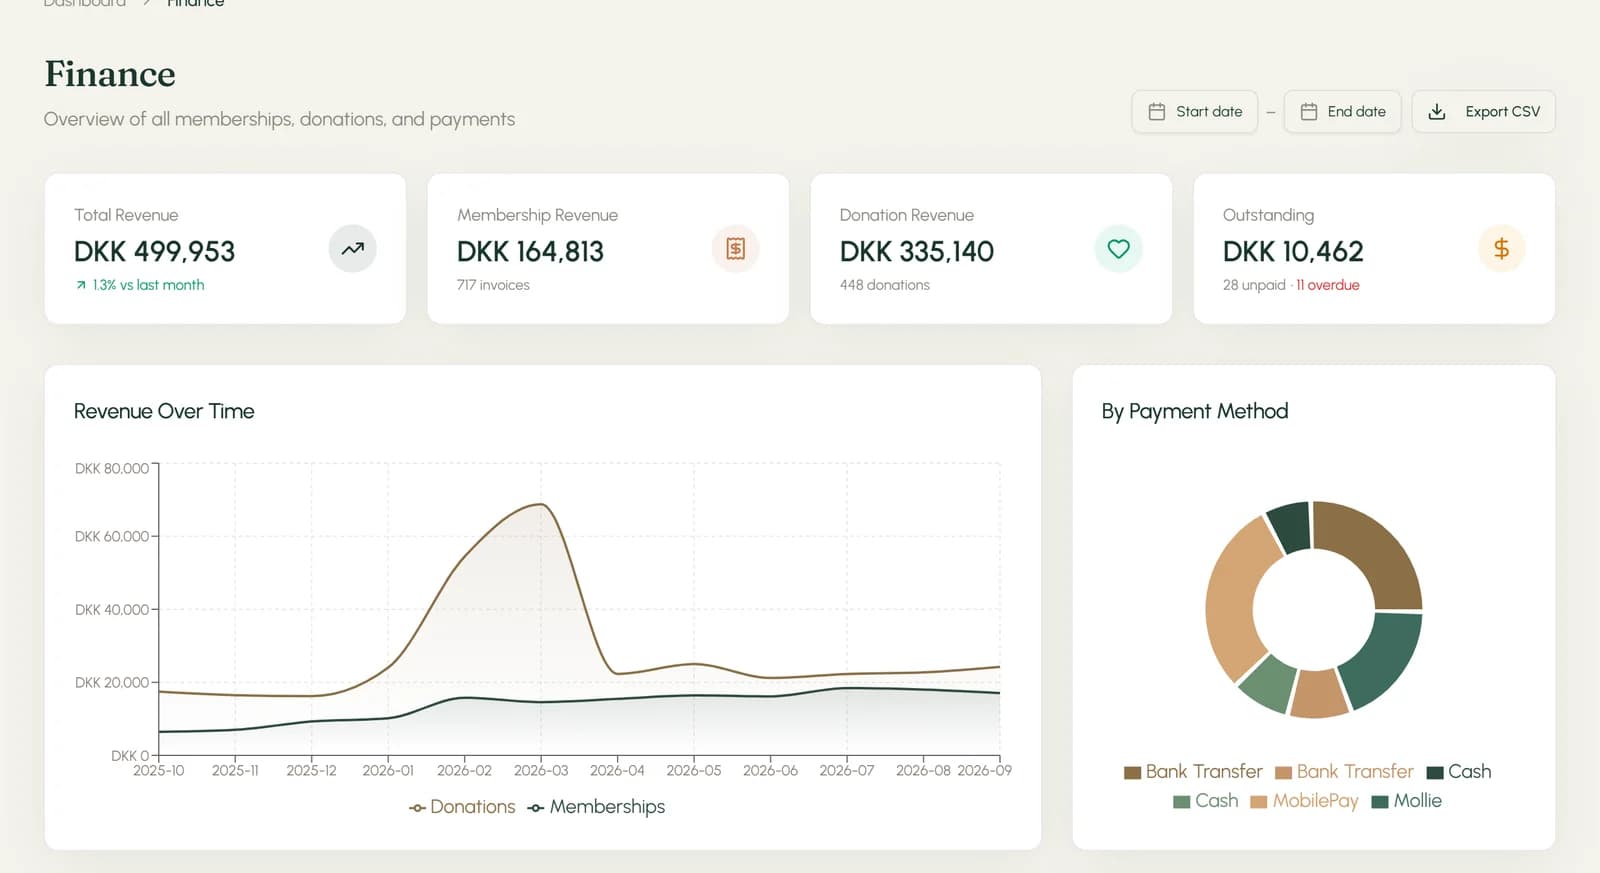Toggle the Mollie legend entry
The height and width of the screenshot is (873, 1600).
click(x=1407, y=801)
